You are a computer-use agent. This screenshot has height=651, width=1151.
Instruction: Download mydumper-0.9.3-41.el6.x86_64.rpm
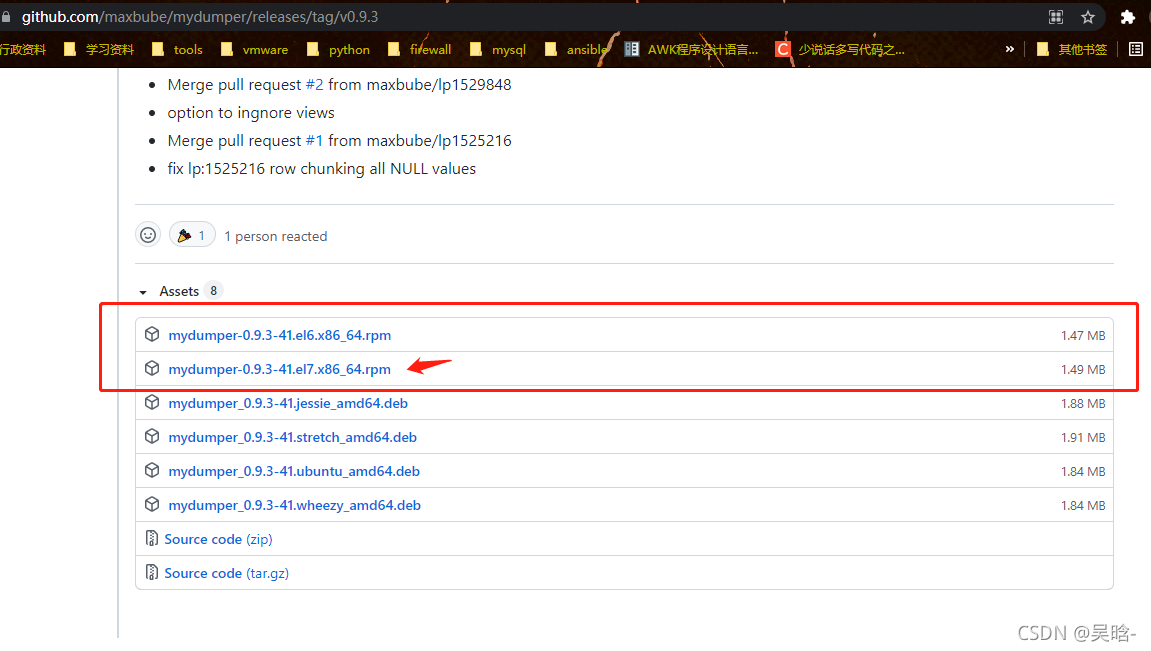(280, 335)
